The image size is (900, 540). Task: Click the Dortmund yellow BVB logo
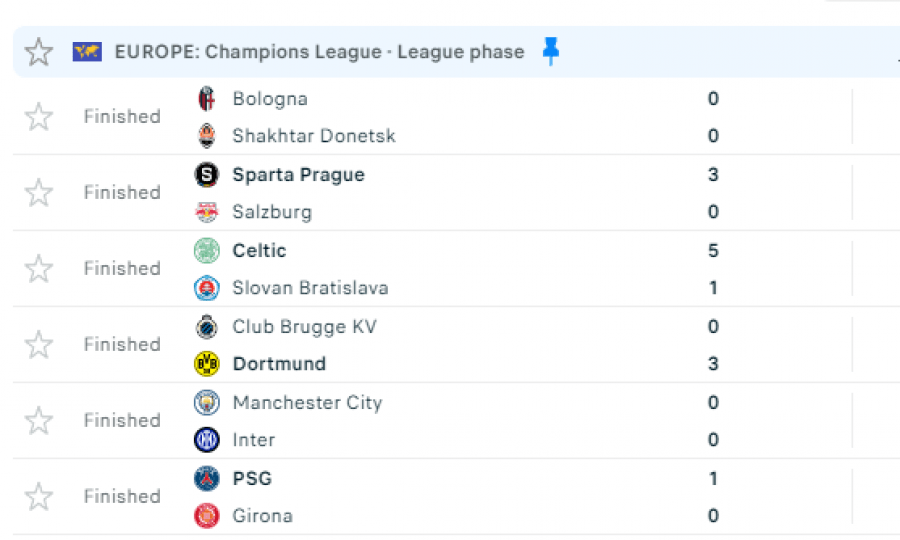pos(206,364)
